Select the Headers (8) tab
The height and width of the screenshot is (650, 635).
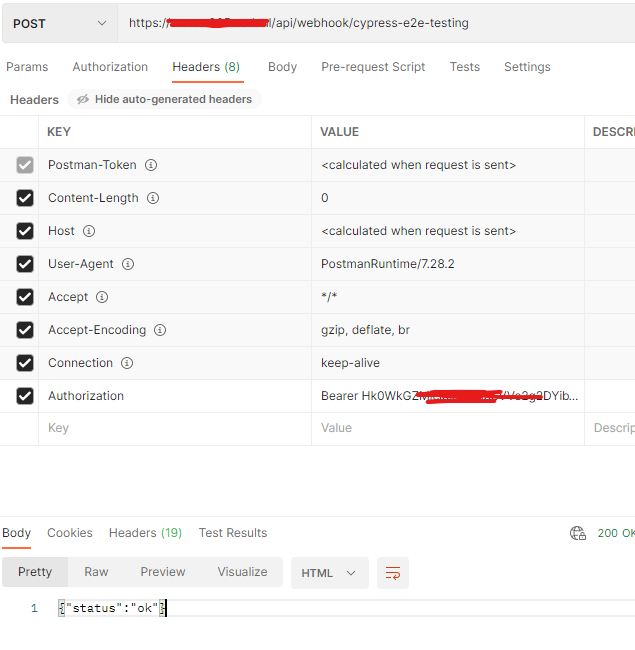click(x=206, y=67)
